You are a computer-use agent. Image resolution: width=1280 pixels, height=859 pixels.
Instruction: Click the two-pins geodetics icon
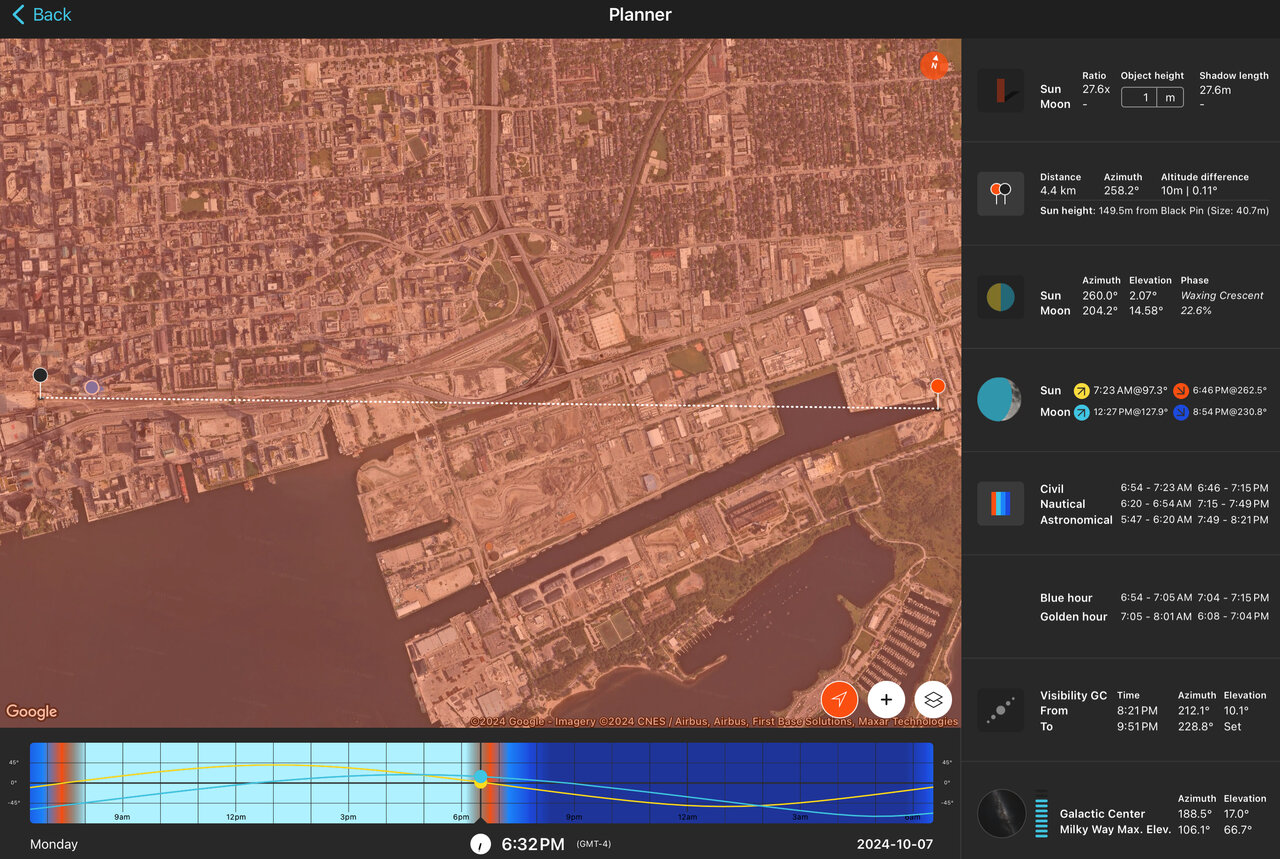point(1000,194)
